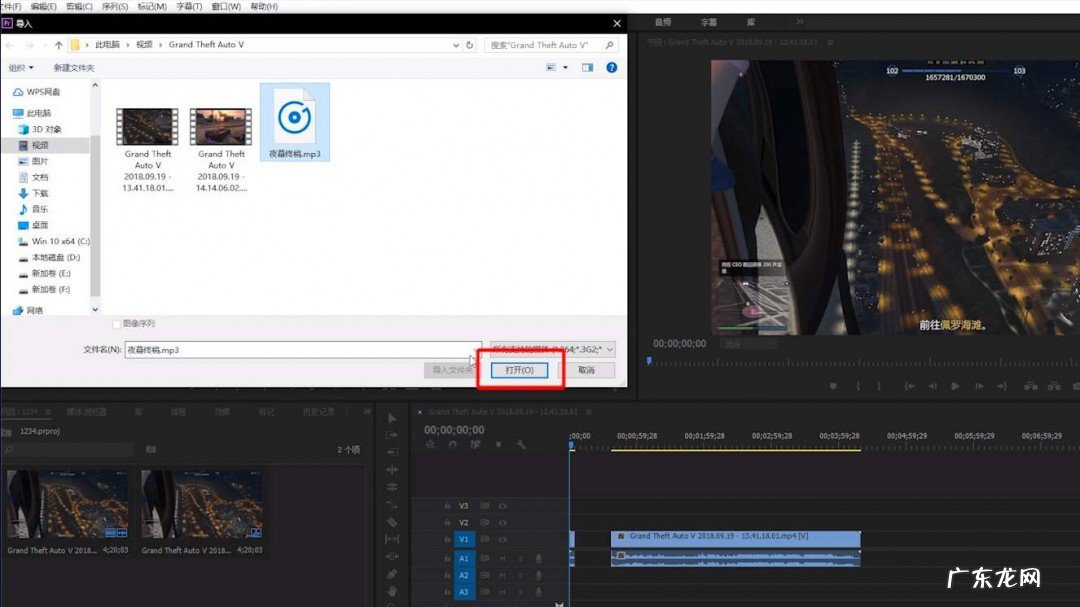Click the 取消 button
This screenshot has height=607, width=1080.
pos(586,370)
